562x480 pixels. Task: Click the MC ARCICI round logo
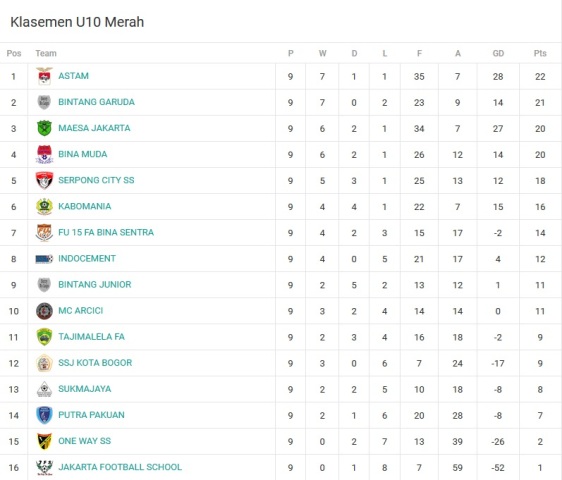pos(44,311)
